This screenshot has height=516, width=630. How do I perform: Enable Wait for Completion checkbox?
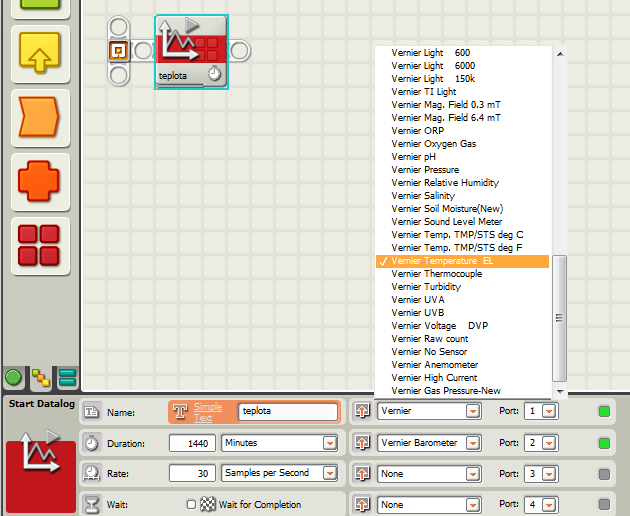coord(191,504)
